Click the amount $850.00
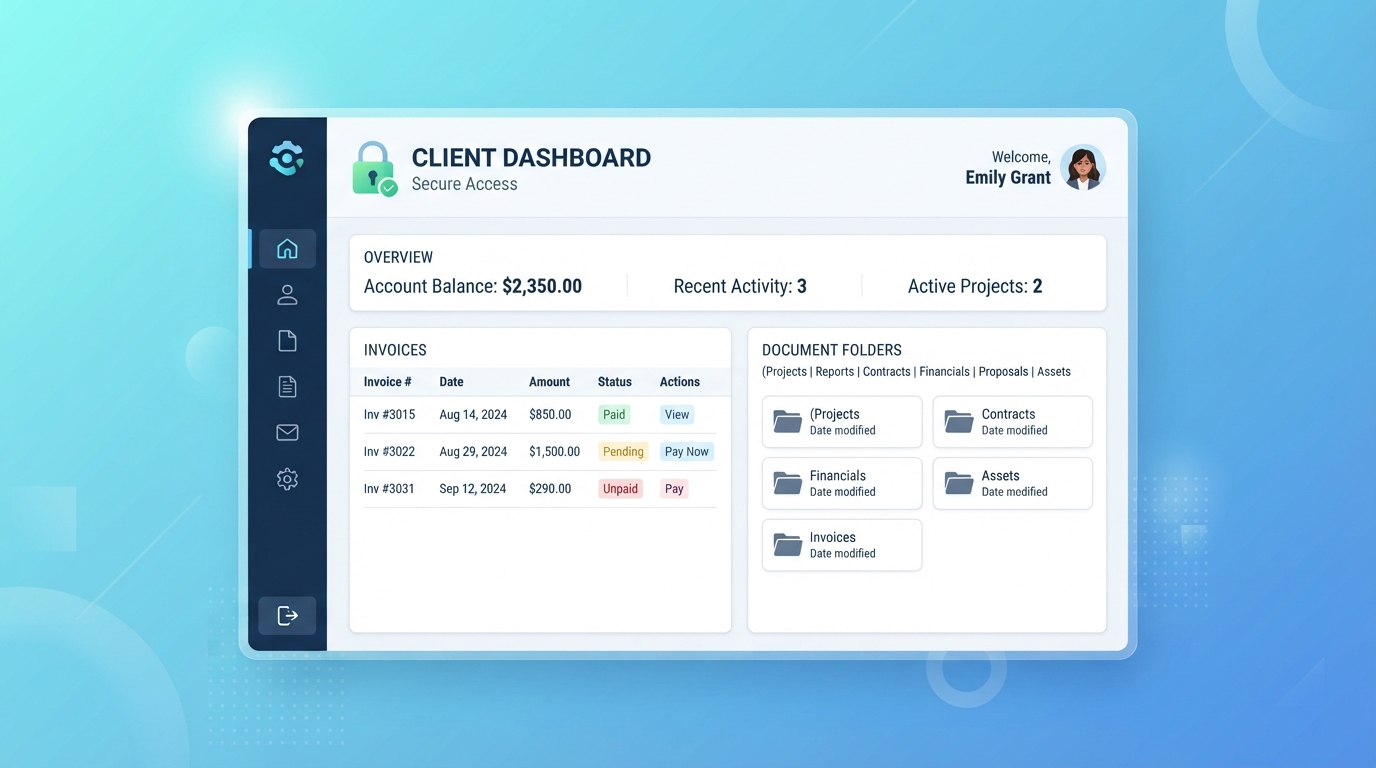 coord(550,415)
